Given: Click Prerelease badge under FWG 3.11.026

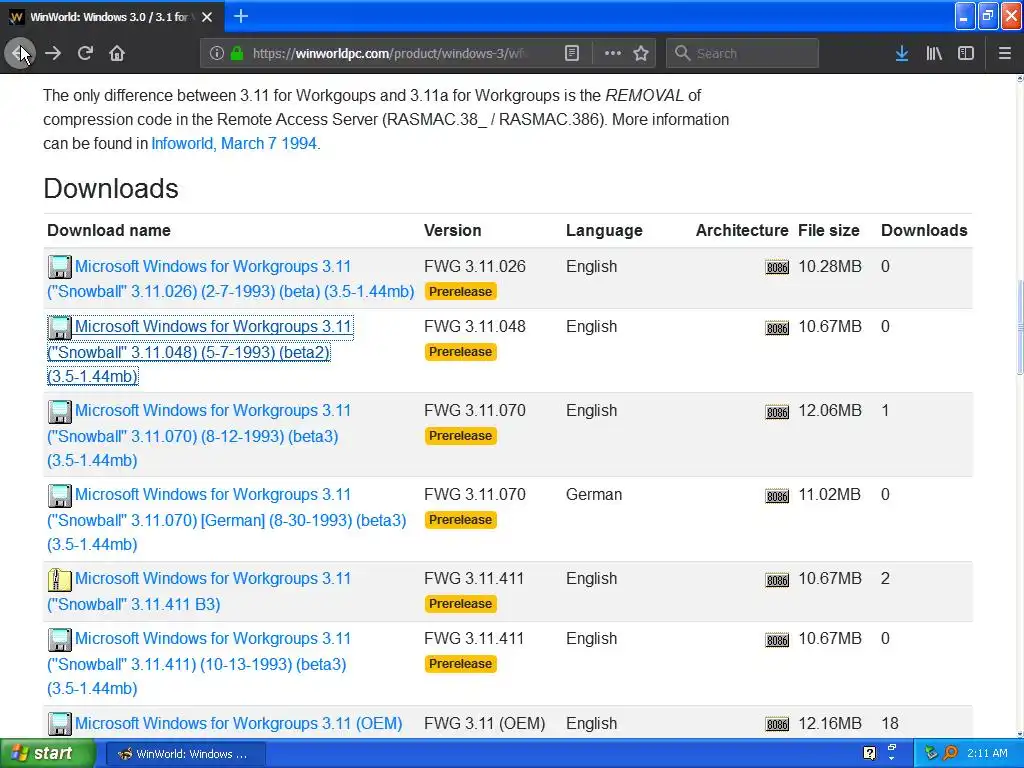Looking at the screenshot, I should point(460,291).
